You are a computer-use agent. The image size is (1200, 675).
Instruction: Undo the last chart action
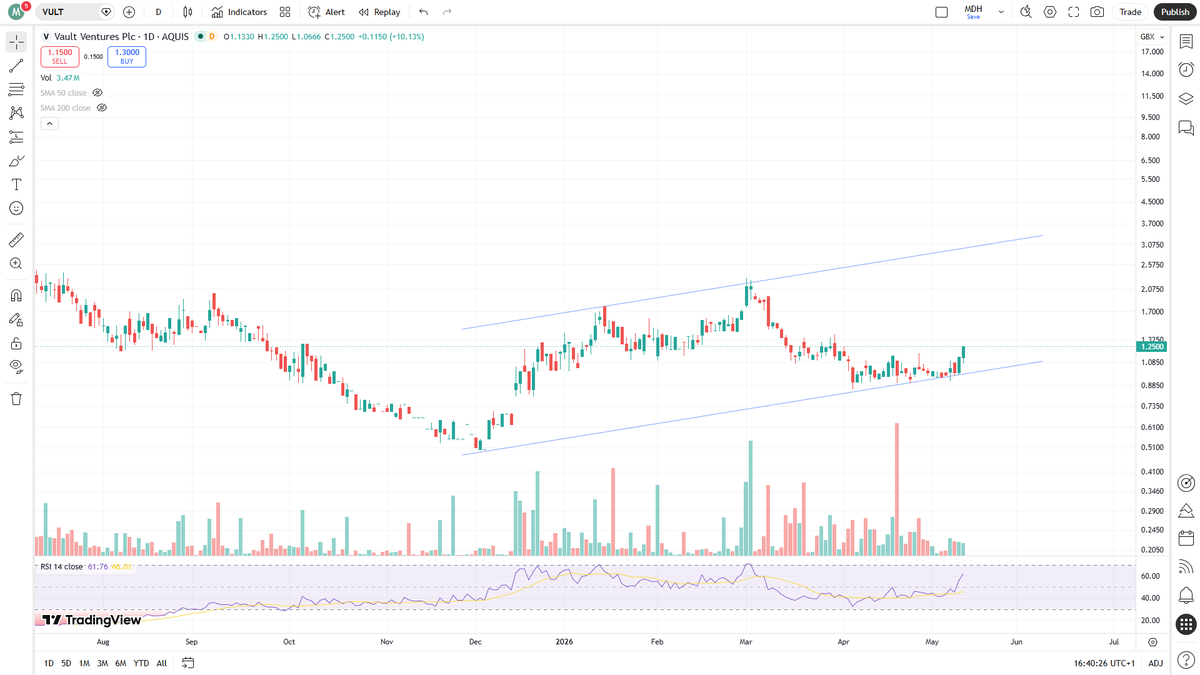(423, 12)
